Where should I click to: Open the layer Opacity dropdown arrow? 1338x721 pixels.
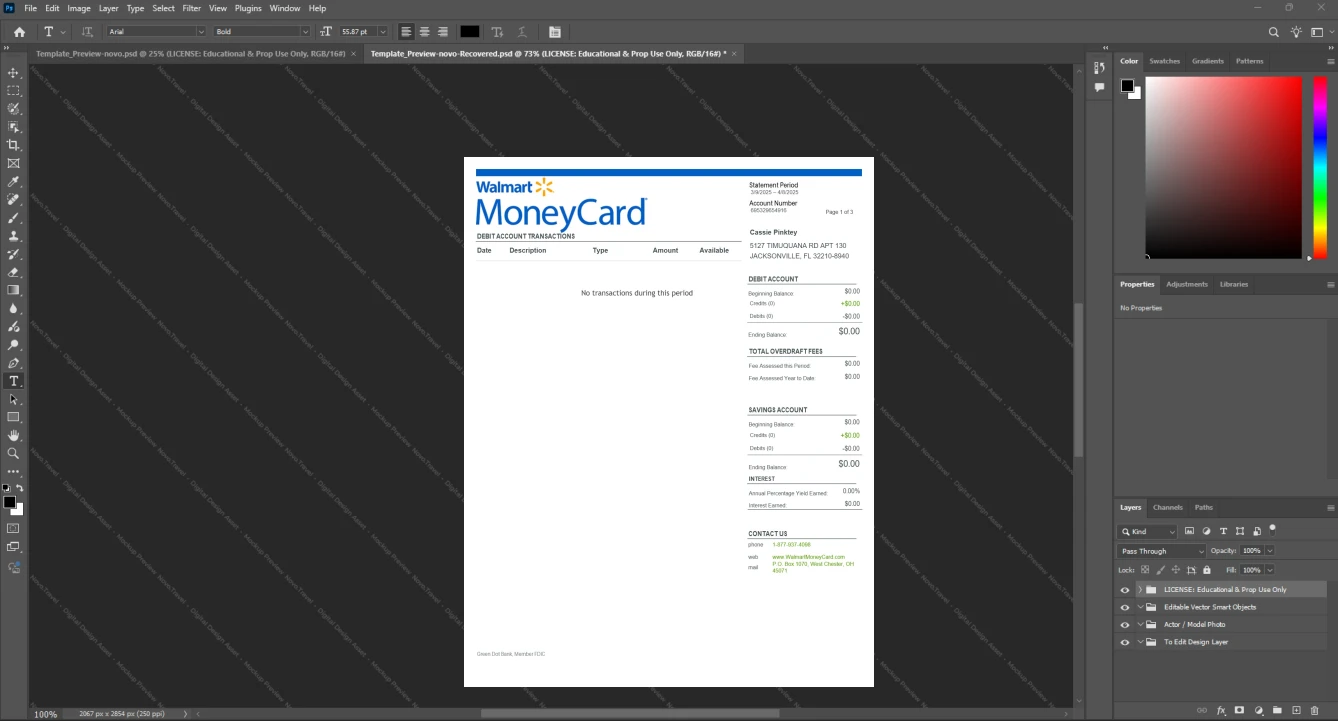1270,551
